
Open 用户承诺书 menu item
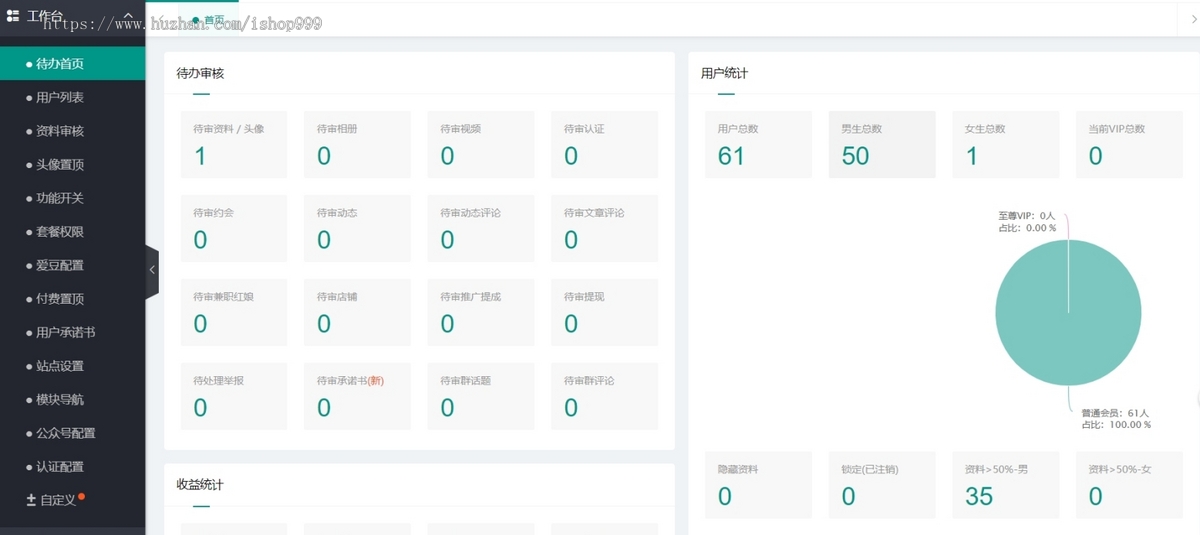click(x=72, y=332)
